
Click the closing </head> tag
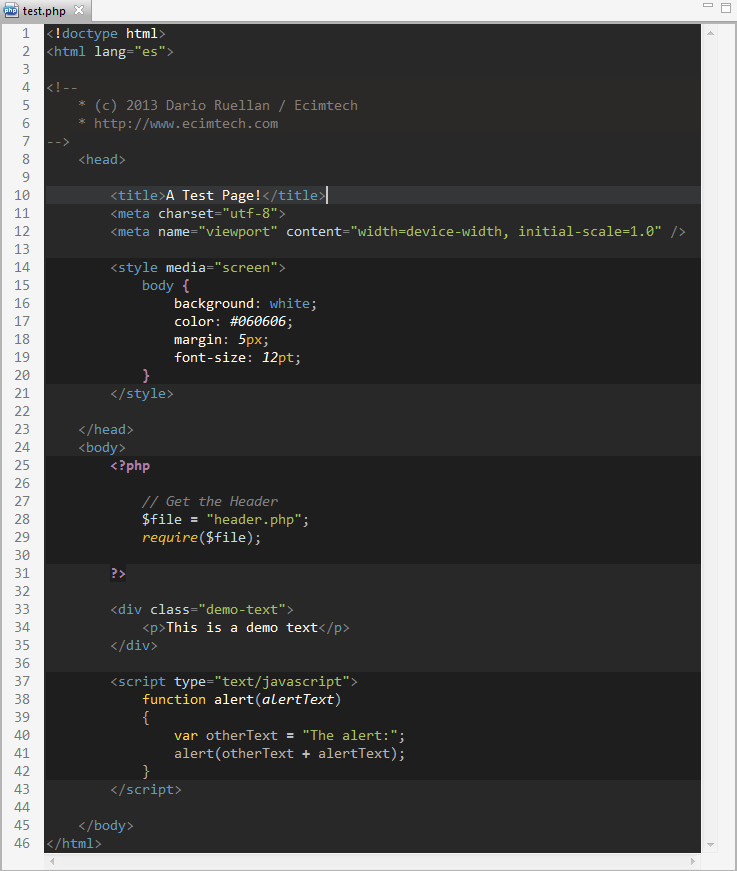coord(106,429)
